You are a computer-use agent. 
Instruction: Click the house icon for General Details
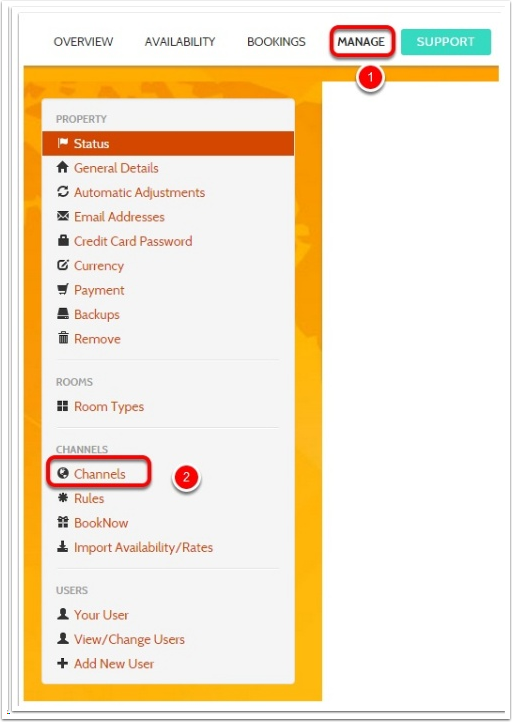coord(63,168)
